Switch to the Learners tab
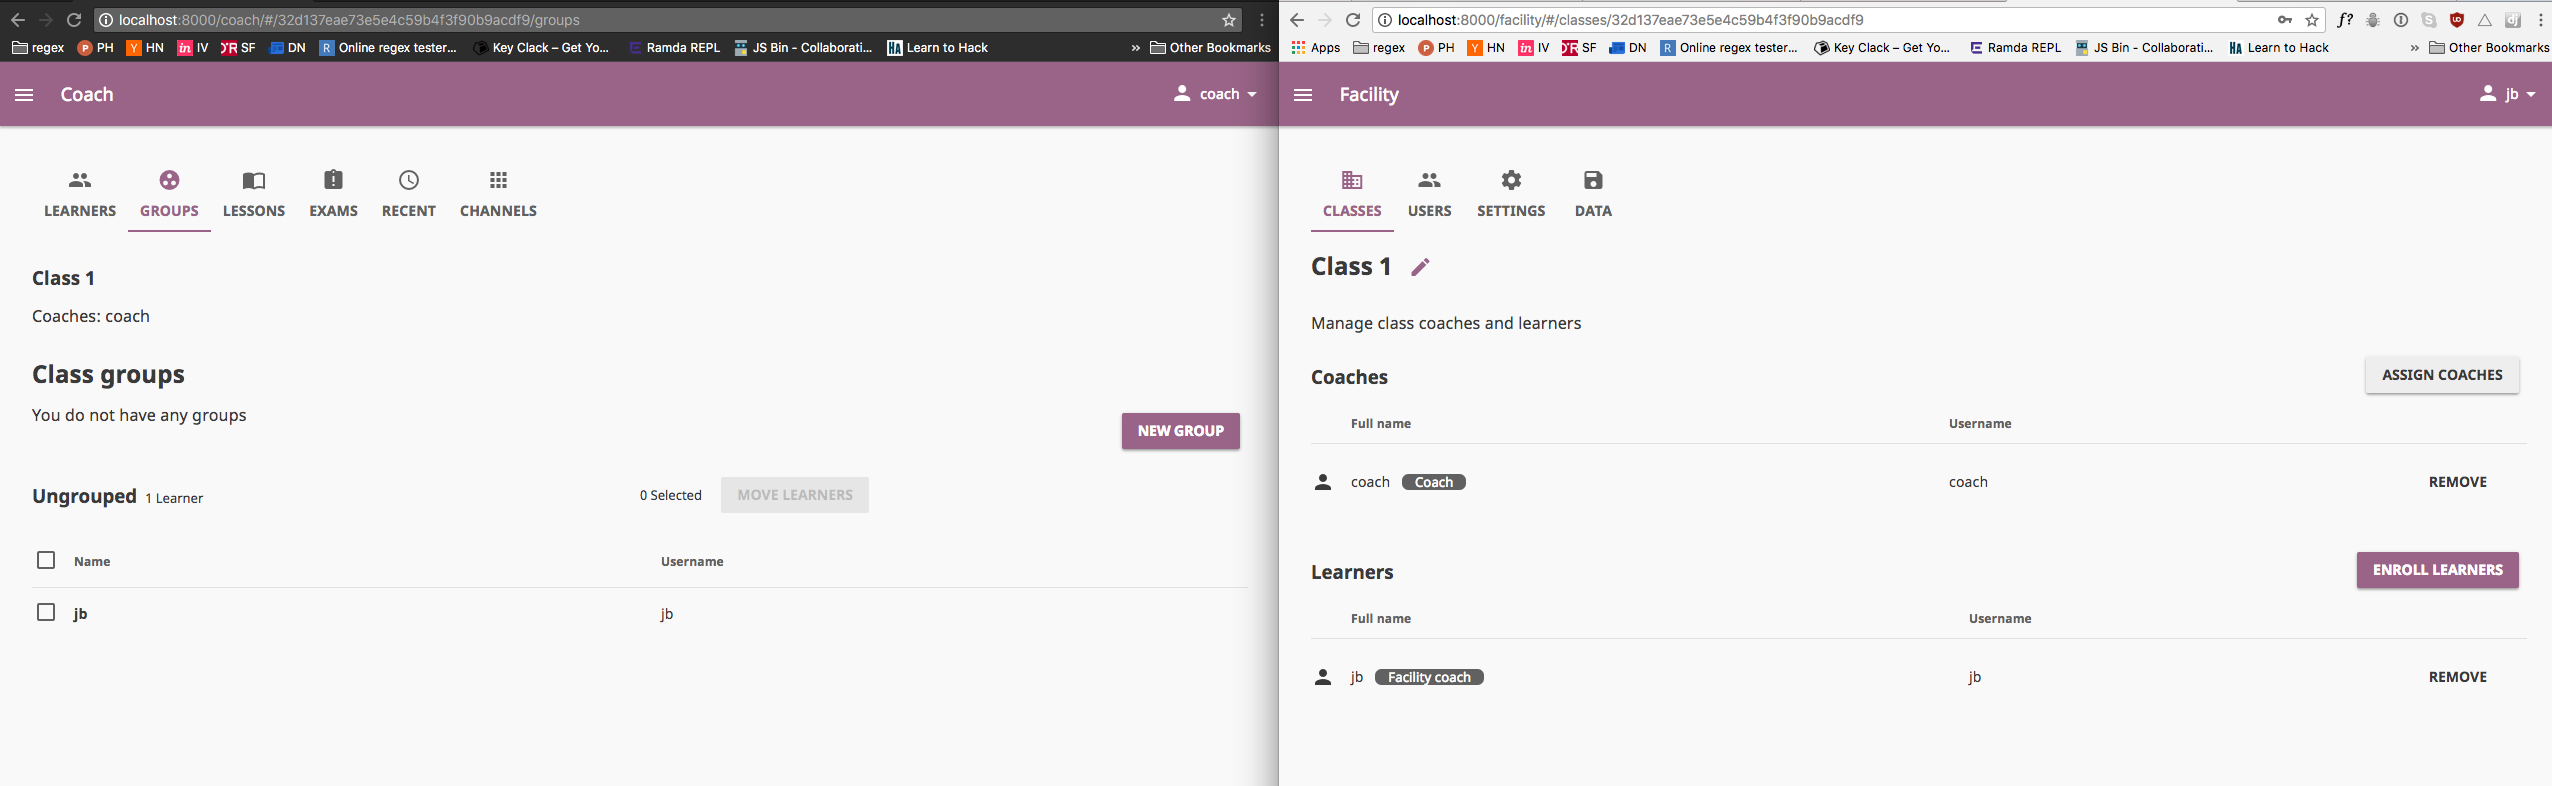The image size is (2552, 786). [x=80, y=194]
